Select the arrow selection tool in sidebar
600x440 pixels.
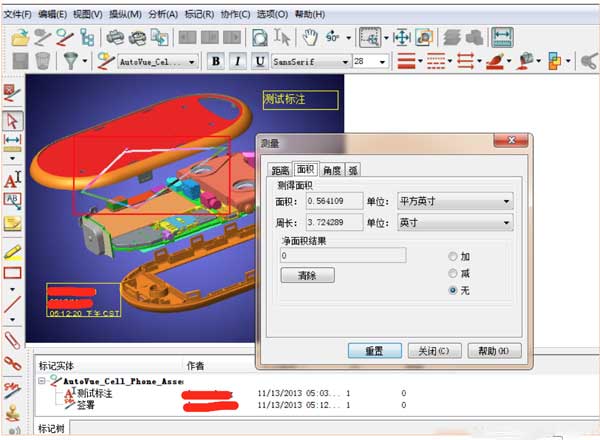12,121
